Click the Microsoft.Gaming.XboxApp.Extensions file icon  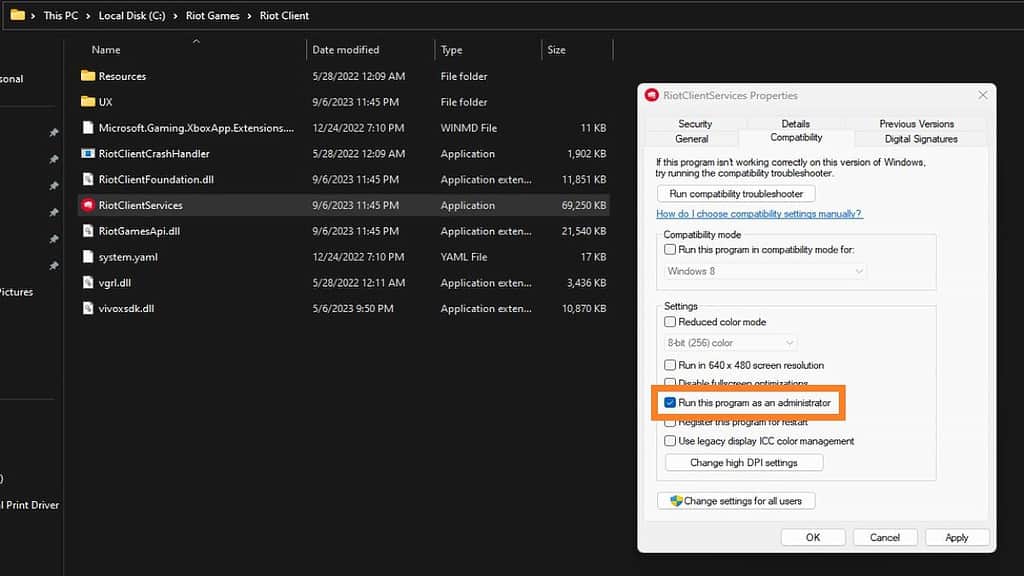(x=88, y=127)
